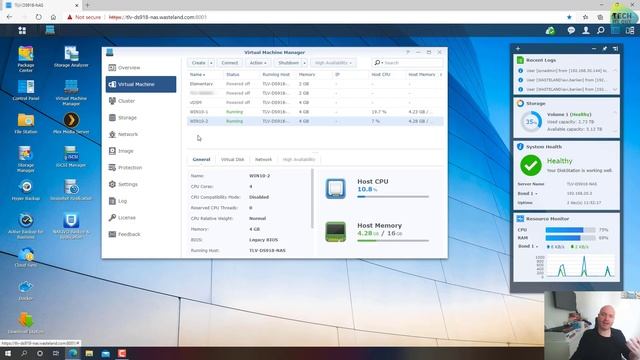The height and width of the screenshot is (360, 640).
Task: Open the Storage Manager desktop icon
Action: pyautogui.click(x=25, y=159)
